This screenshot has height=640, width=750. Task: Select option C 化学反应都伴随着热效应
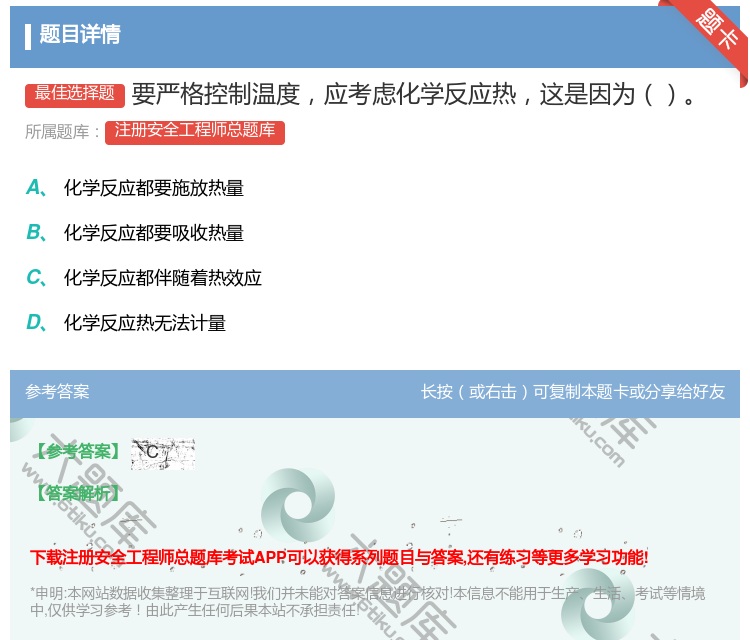tap(163, 277)
